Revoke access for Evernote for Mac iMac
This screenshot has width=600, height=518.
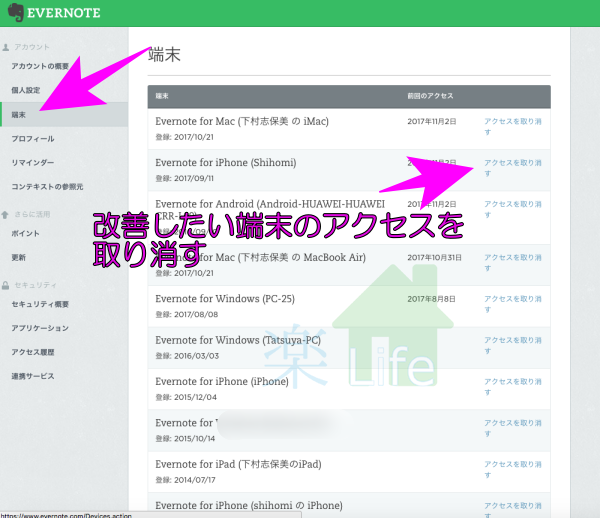click(513, 127)
